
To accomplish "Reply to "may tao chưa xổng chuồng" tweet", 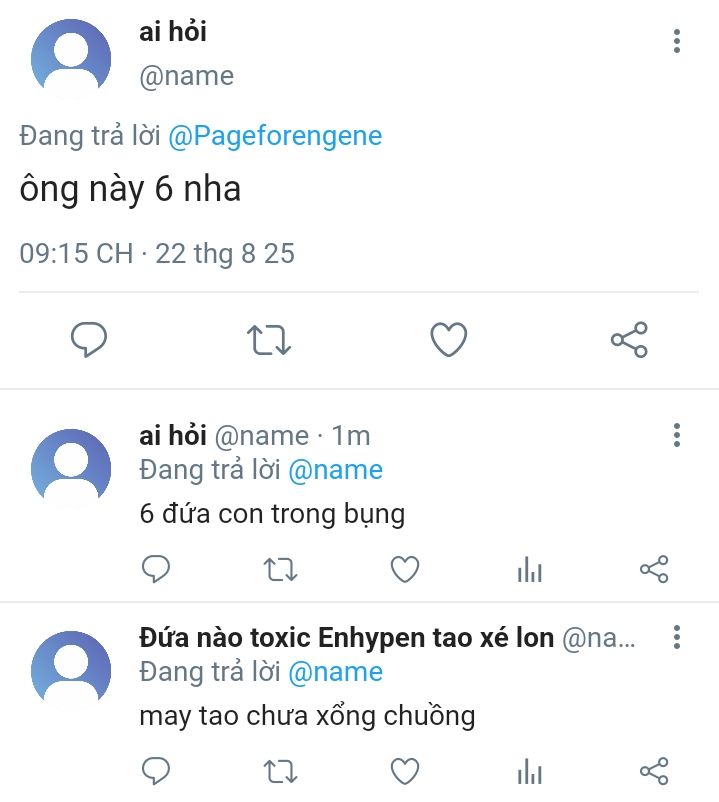I will tap(155, 771).
